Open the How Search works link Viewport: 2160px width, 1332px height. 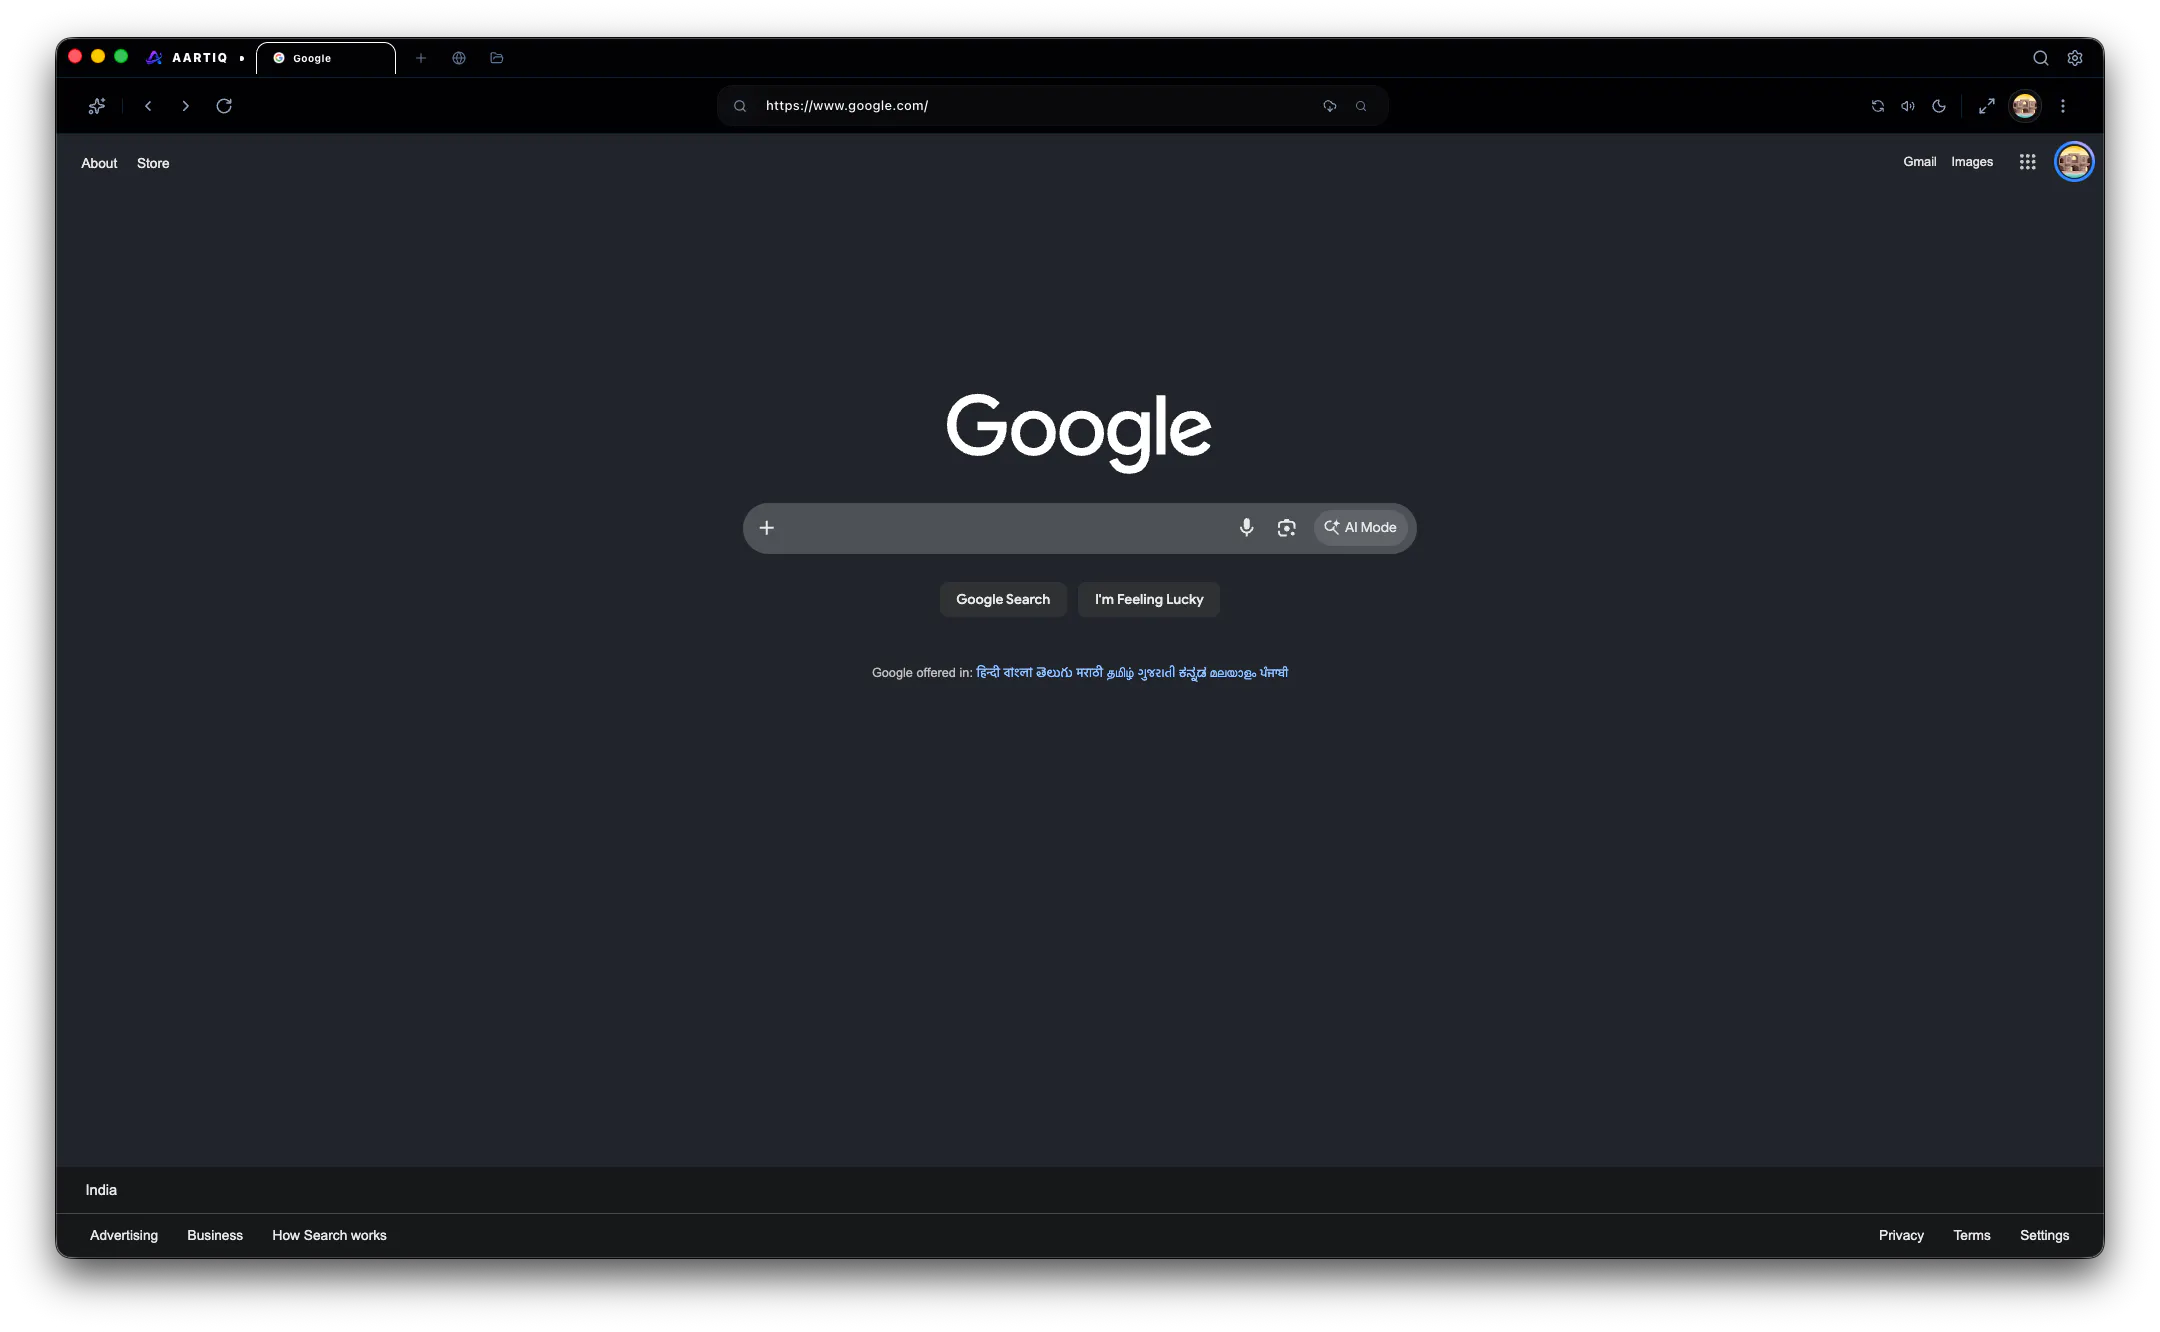point(329,1236)
